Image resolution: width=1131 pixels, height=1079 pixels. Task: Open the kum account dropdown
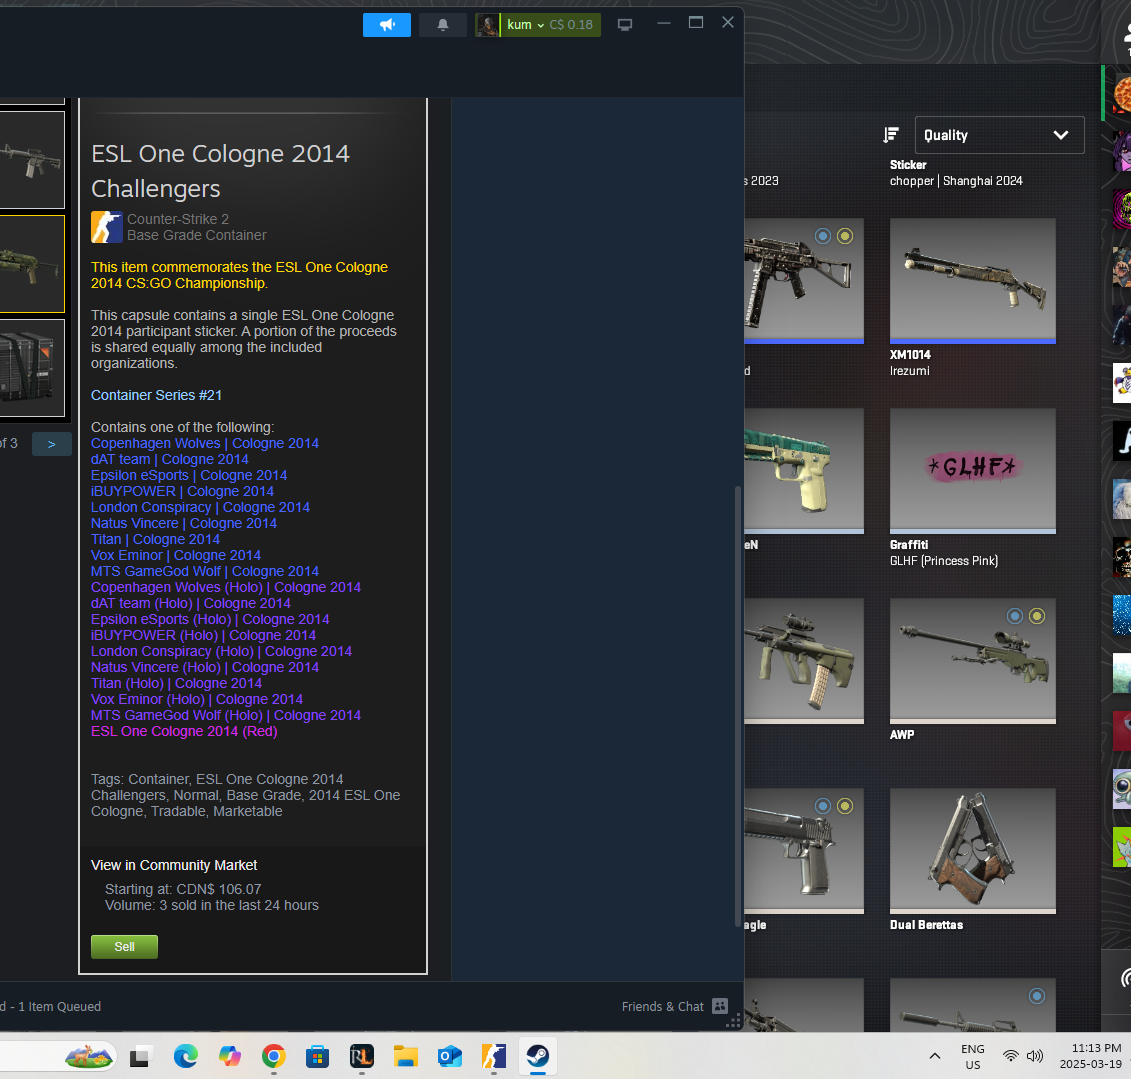(x=525, y=25)
